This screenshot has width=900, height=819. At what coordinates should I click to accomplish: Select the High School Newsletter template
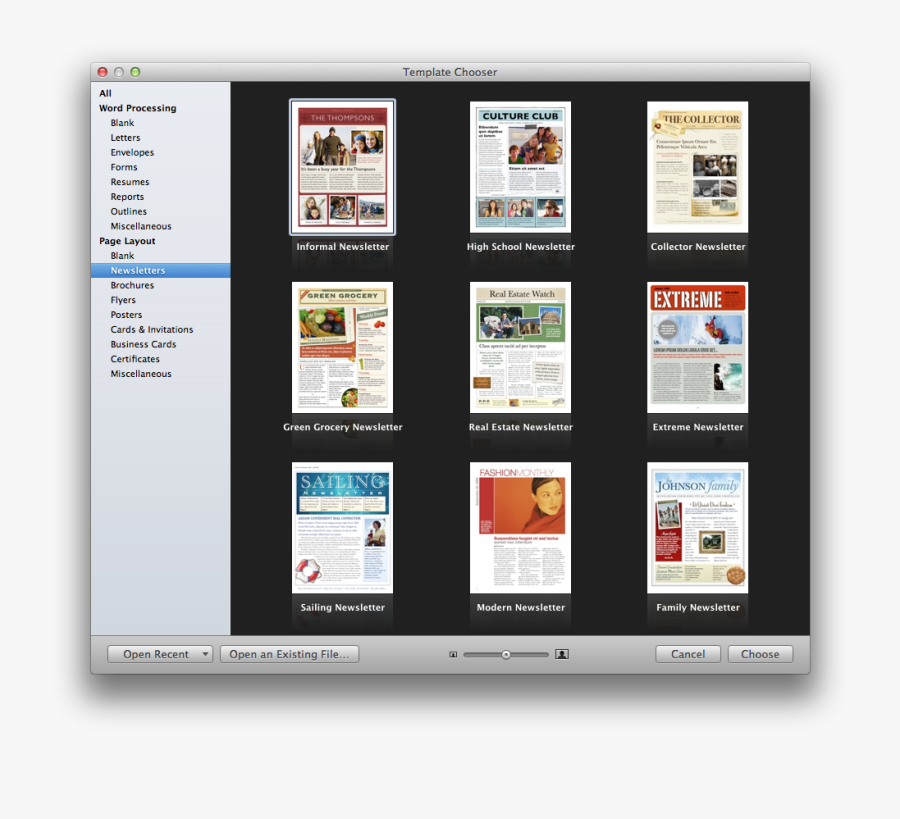[521, 167]
